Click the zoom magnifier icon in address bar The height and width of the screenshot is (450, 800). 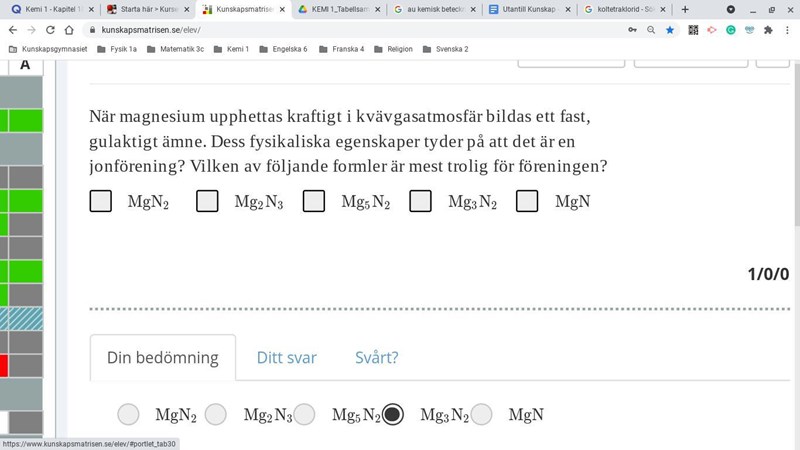tap(651, 30)
